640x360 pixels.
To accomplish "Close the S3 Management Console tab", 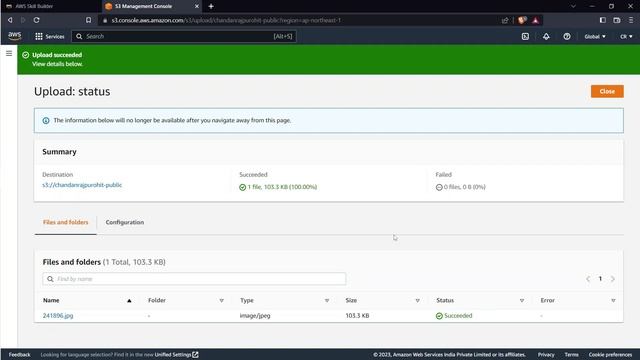I will (197, 6).
